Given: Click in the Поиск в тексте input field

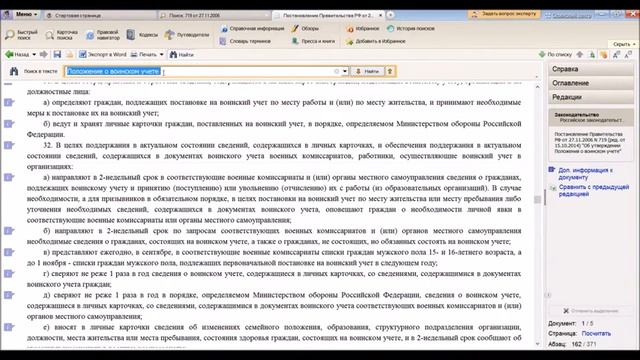Looking at the screenshot, I should (204, 71).
